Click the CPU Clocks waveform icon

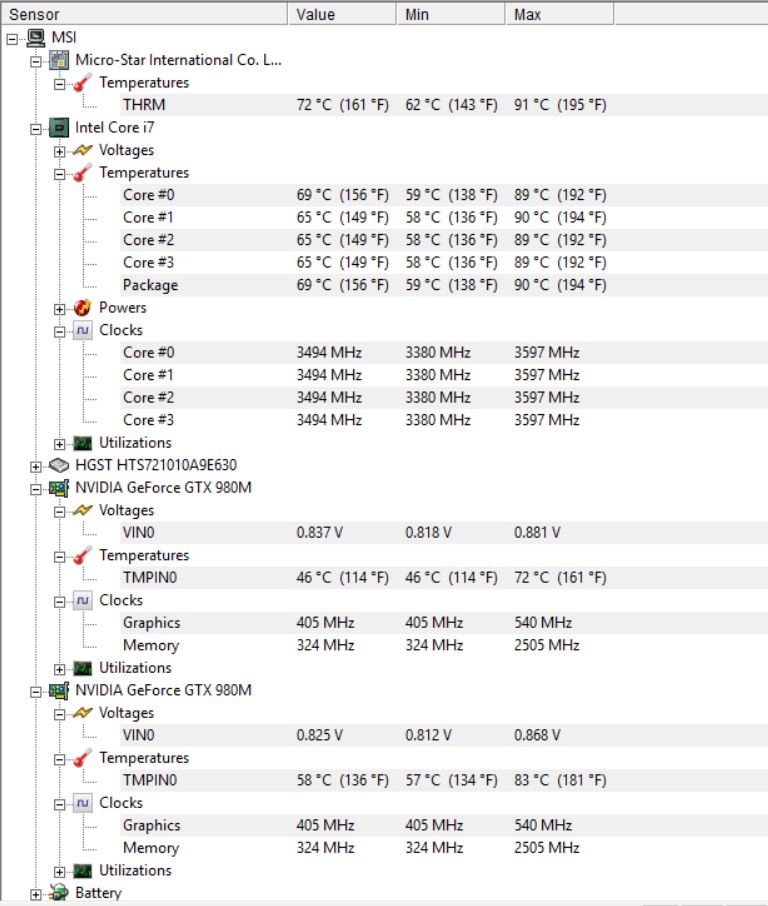83,331
